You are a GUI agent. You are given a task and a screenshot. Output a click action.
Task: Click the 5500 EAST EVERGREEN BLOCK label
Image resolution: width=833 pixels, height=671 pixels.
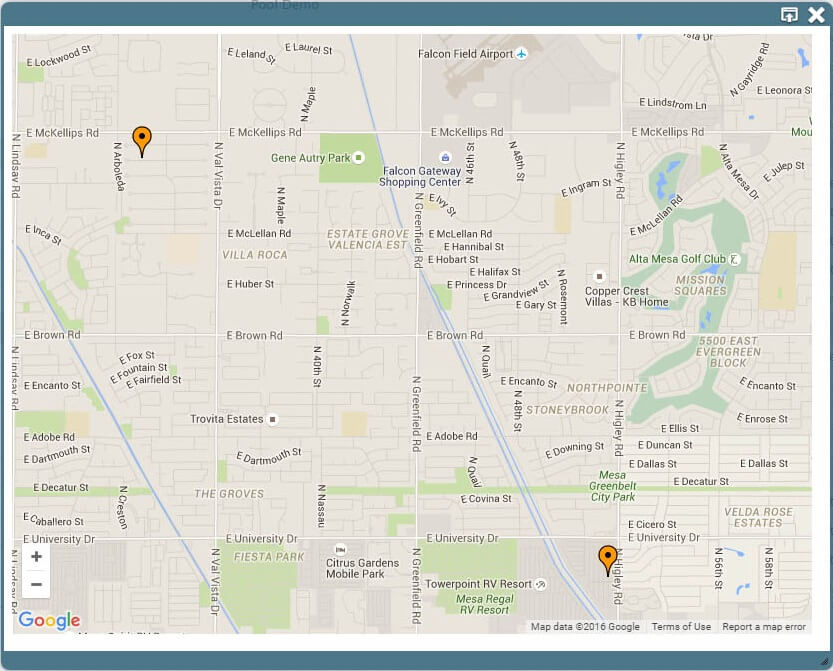[x=728, y=352]
